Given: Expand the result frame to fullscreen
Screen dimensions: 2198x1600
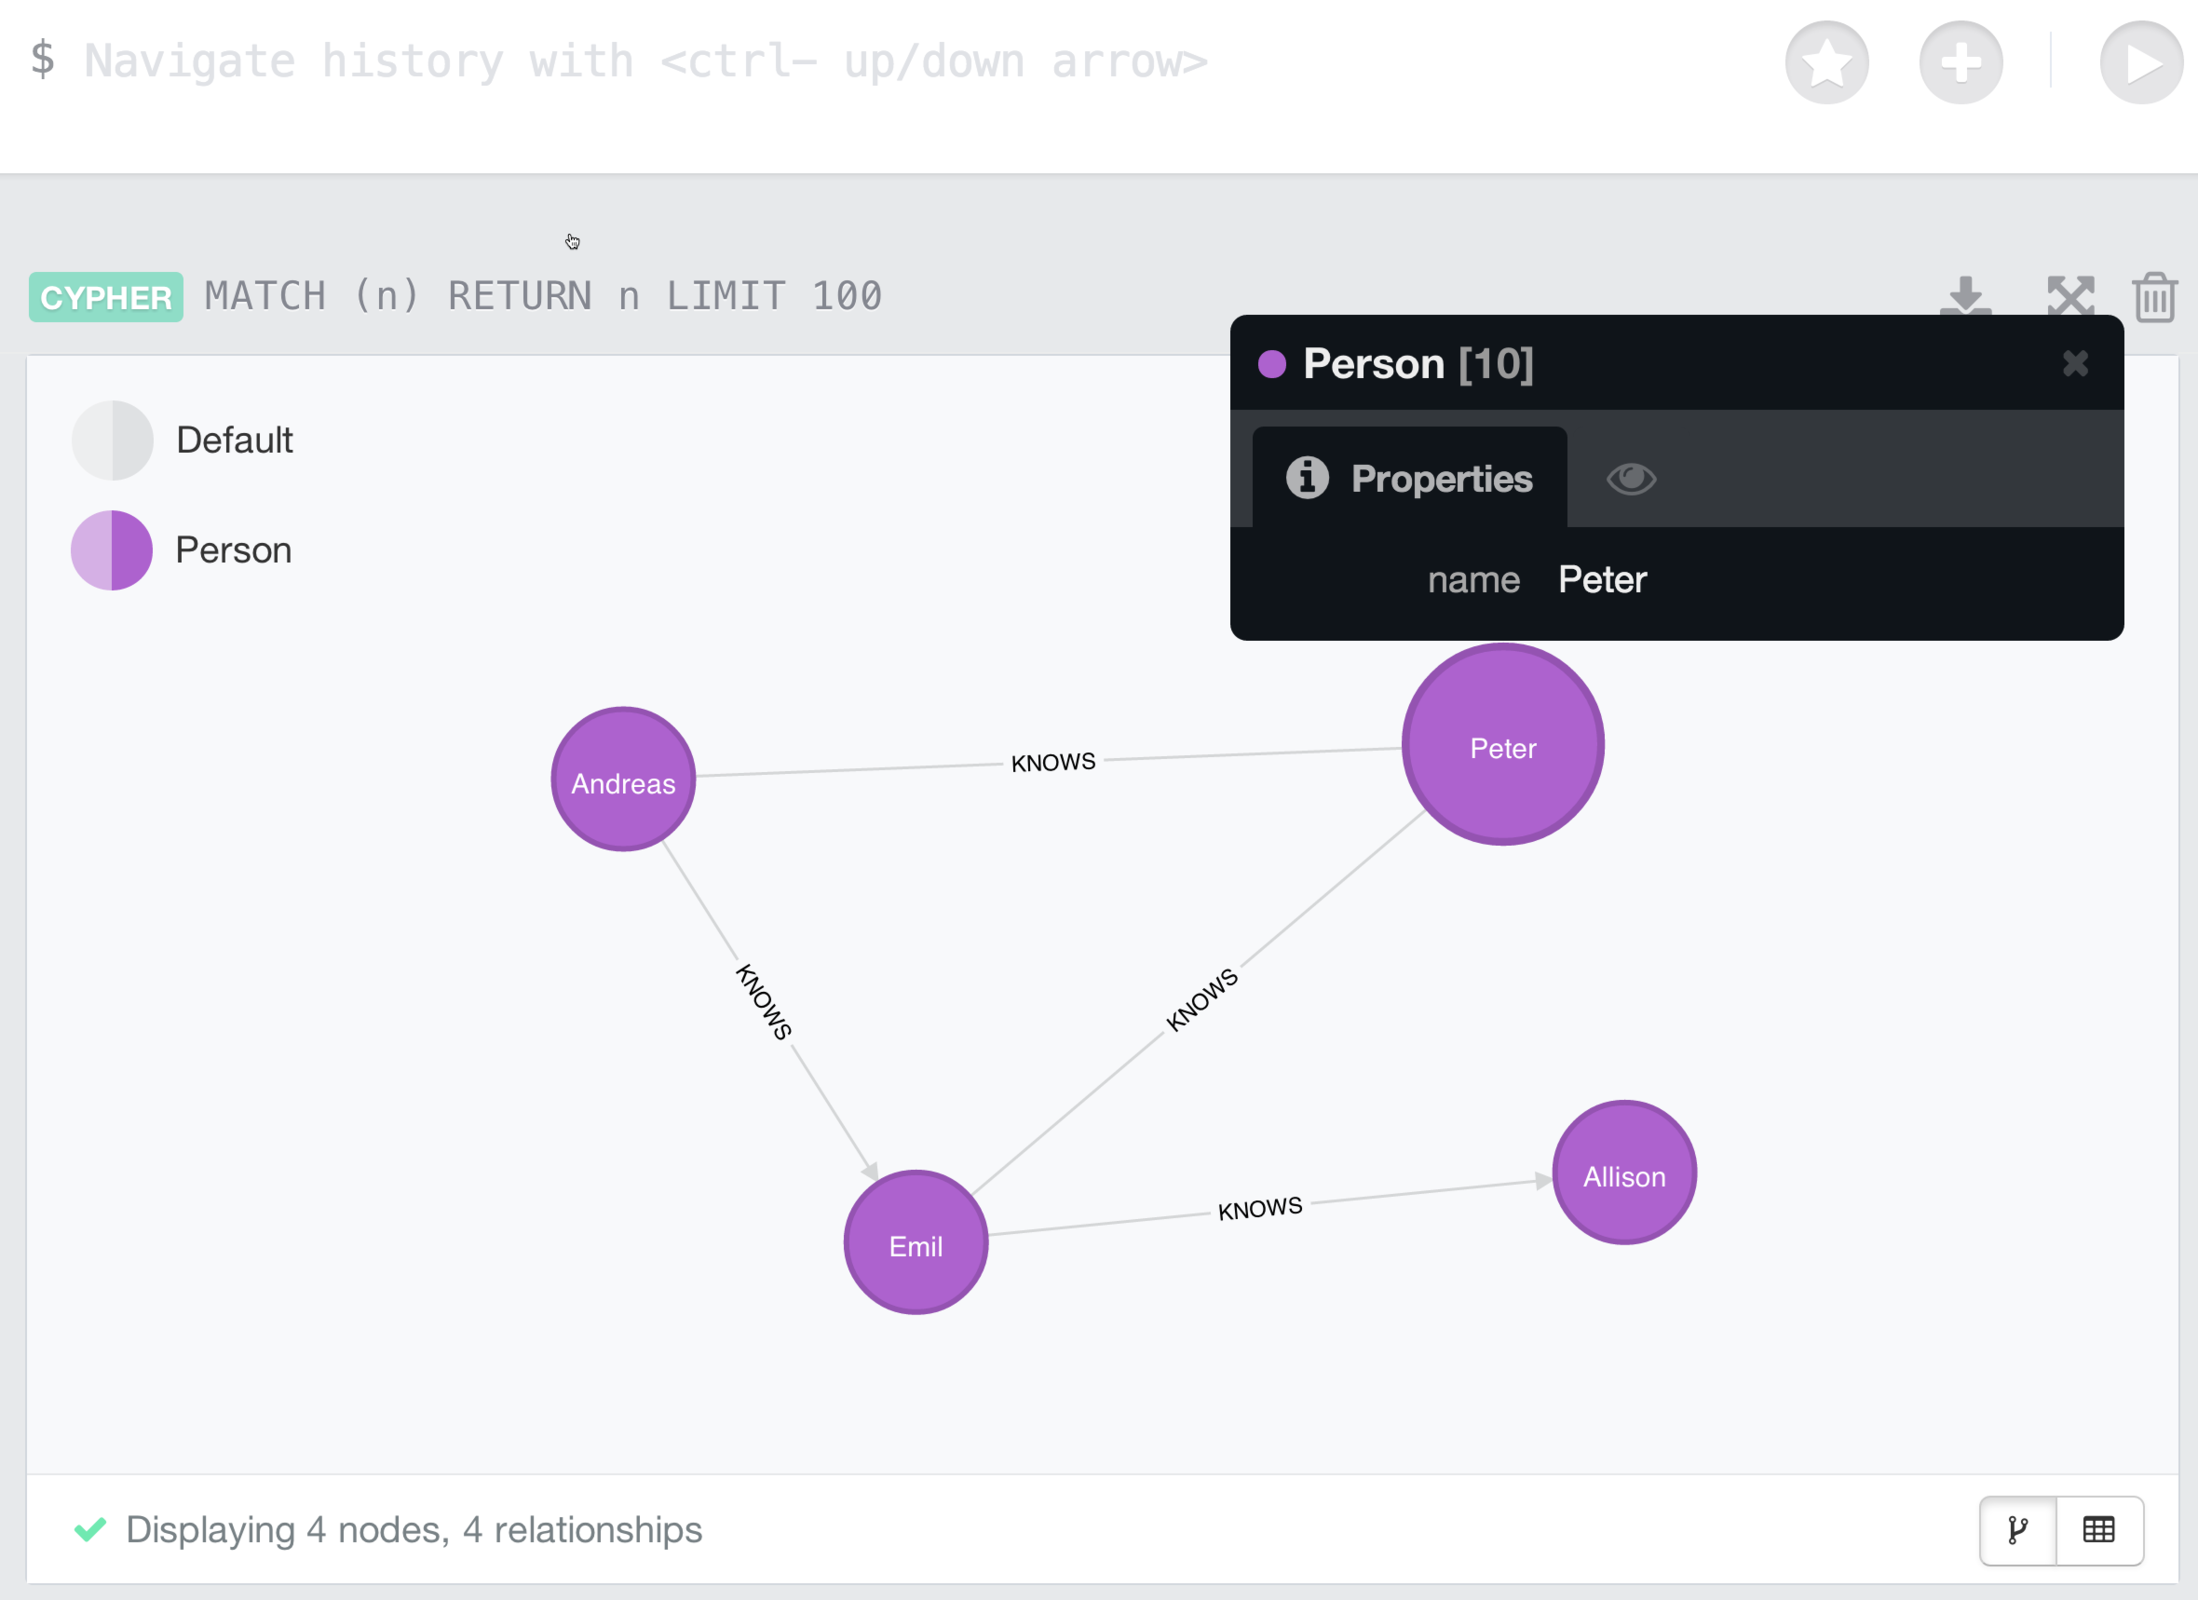Looking at the screenshot, I should click(x=2070, y=296).
